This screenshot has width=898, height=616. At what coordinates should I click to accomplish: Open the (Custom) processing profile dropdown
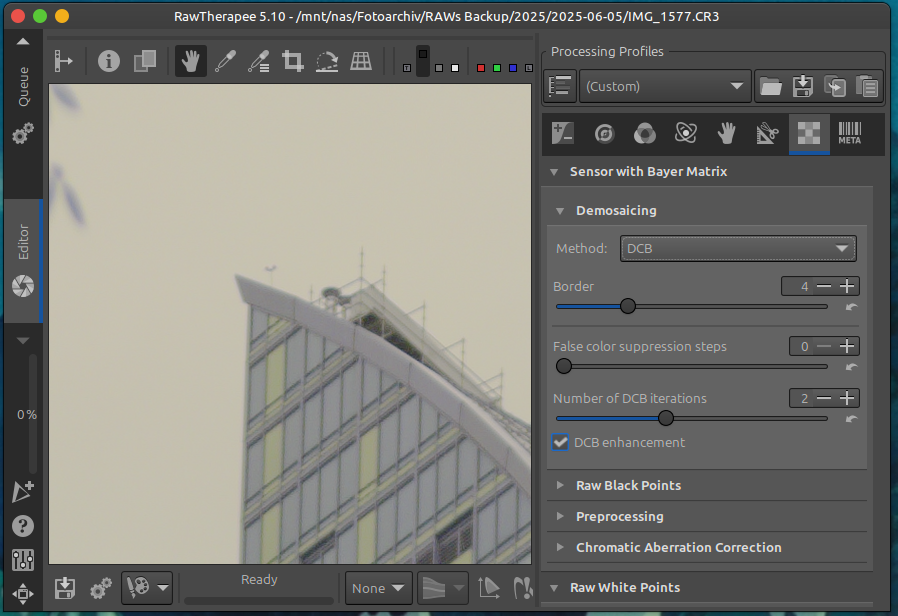pos(665,86)
